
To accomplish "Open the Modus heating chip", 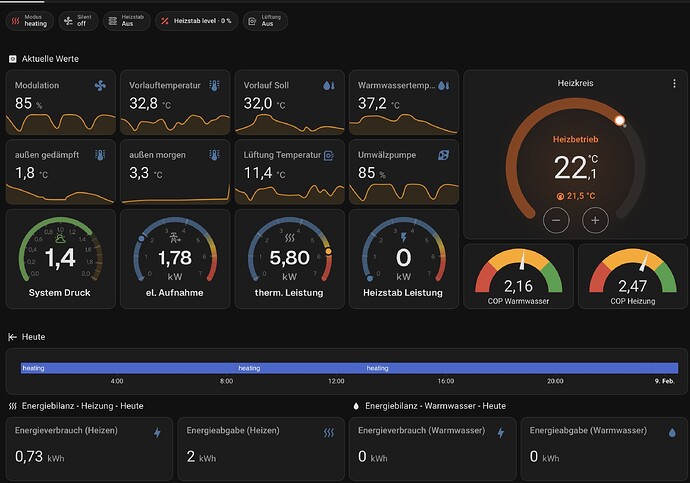I will pyautogui.click(x=29, y=21).
